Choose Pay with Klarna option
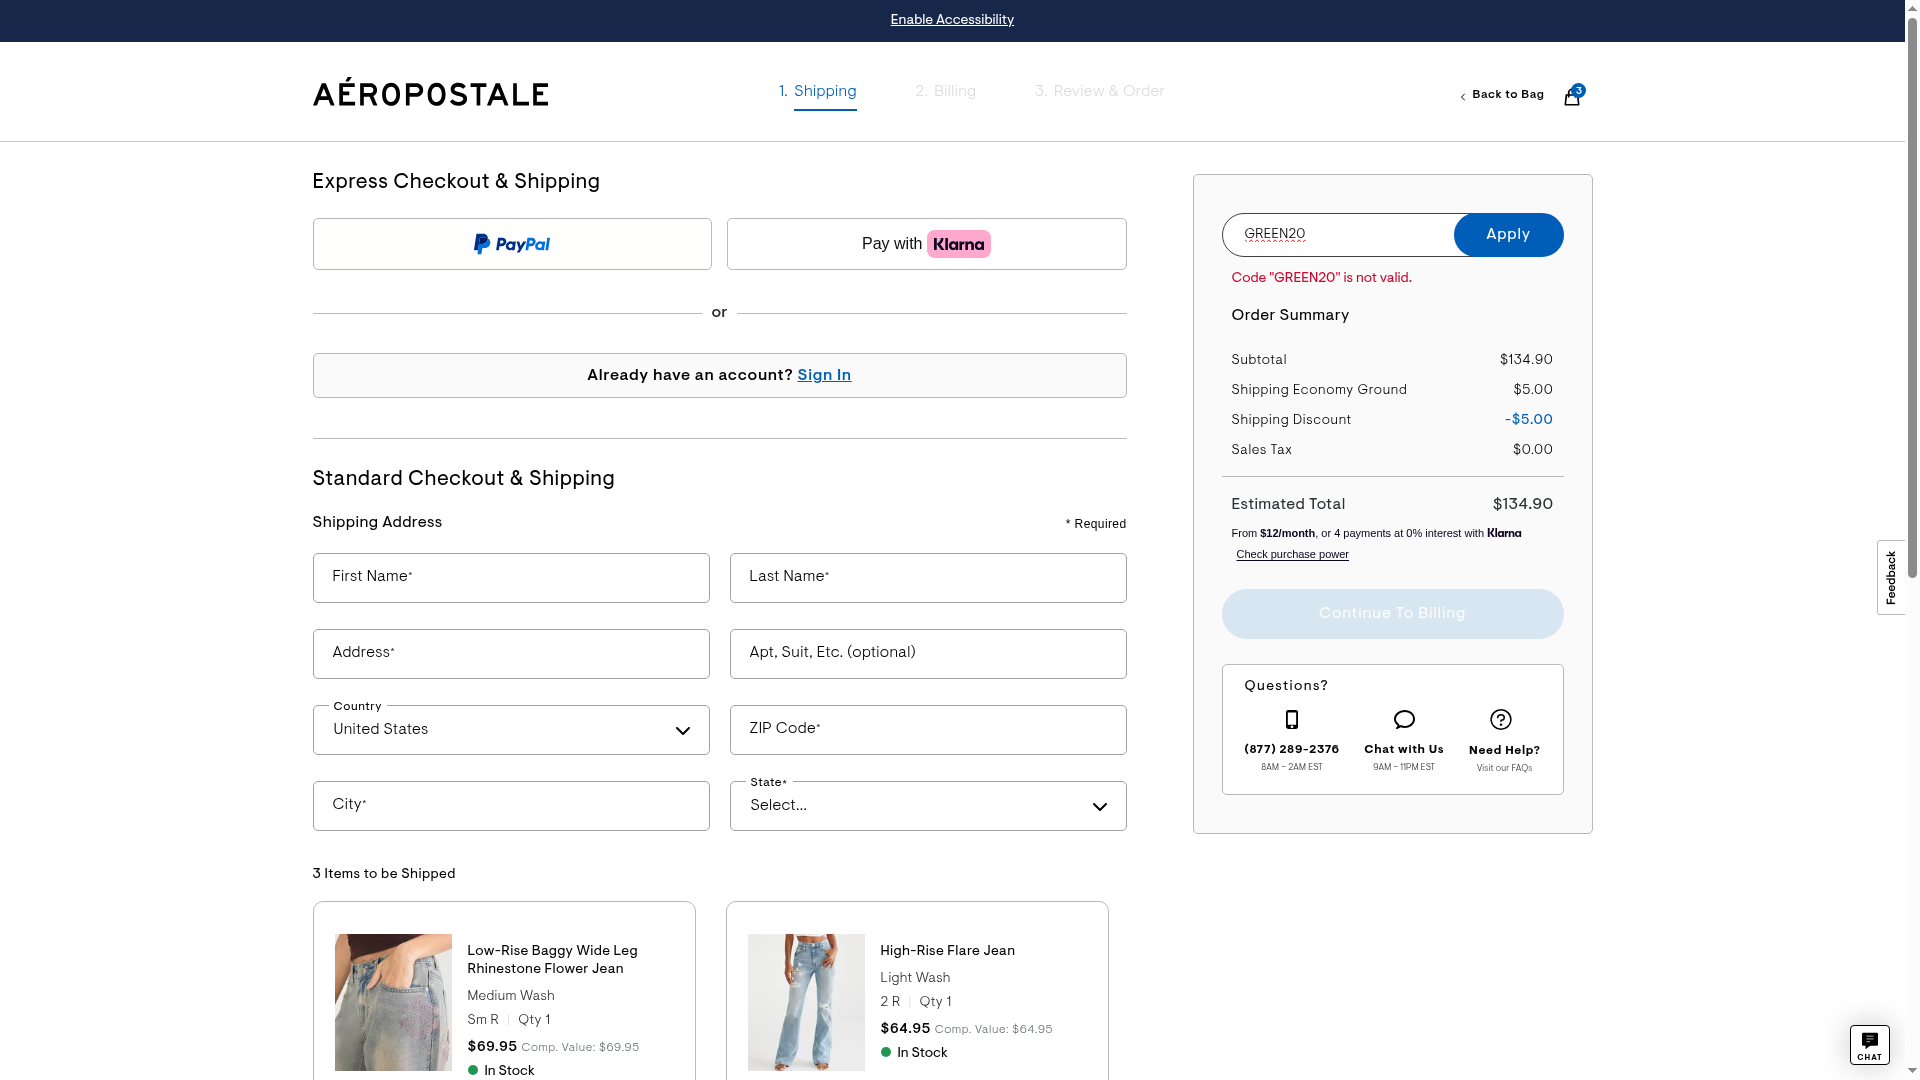The height and width of the screenshot is (1080, 1920). pyautogui.click(x=926, y=244)
